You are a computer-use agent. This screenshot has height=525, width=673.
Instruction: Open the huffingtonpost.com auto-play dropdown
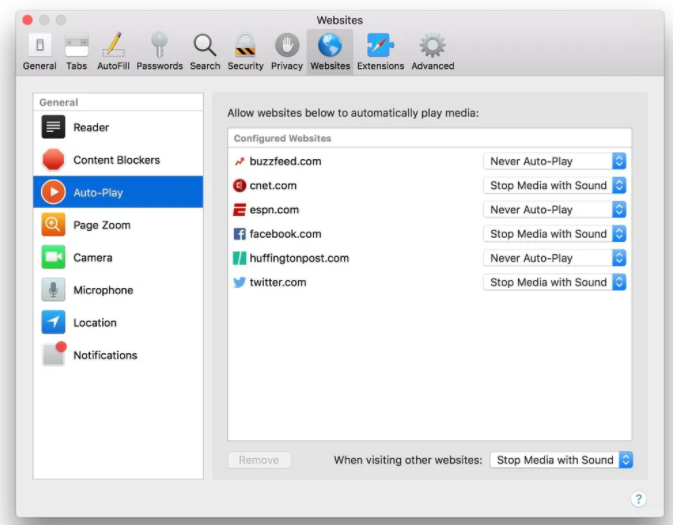tap(554, 258)
